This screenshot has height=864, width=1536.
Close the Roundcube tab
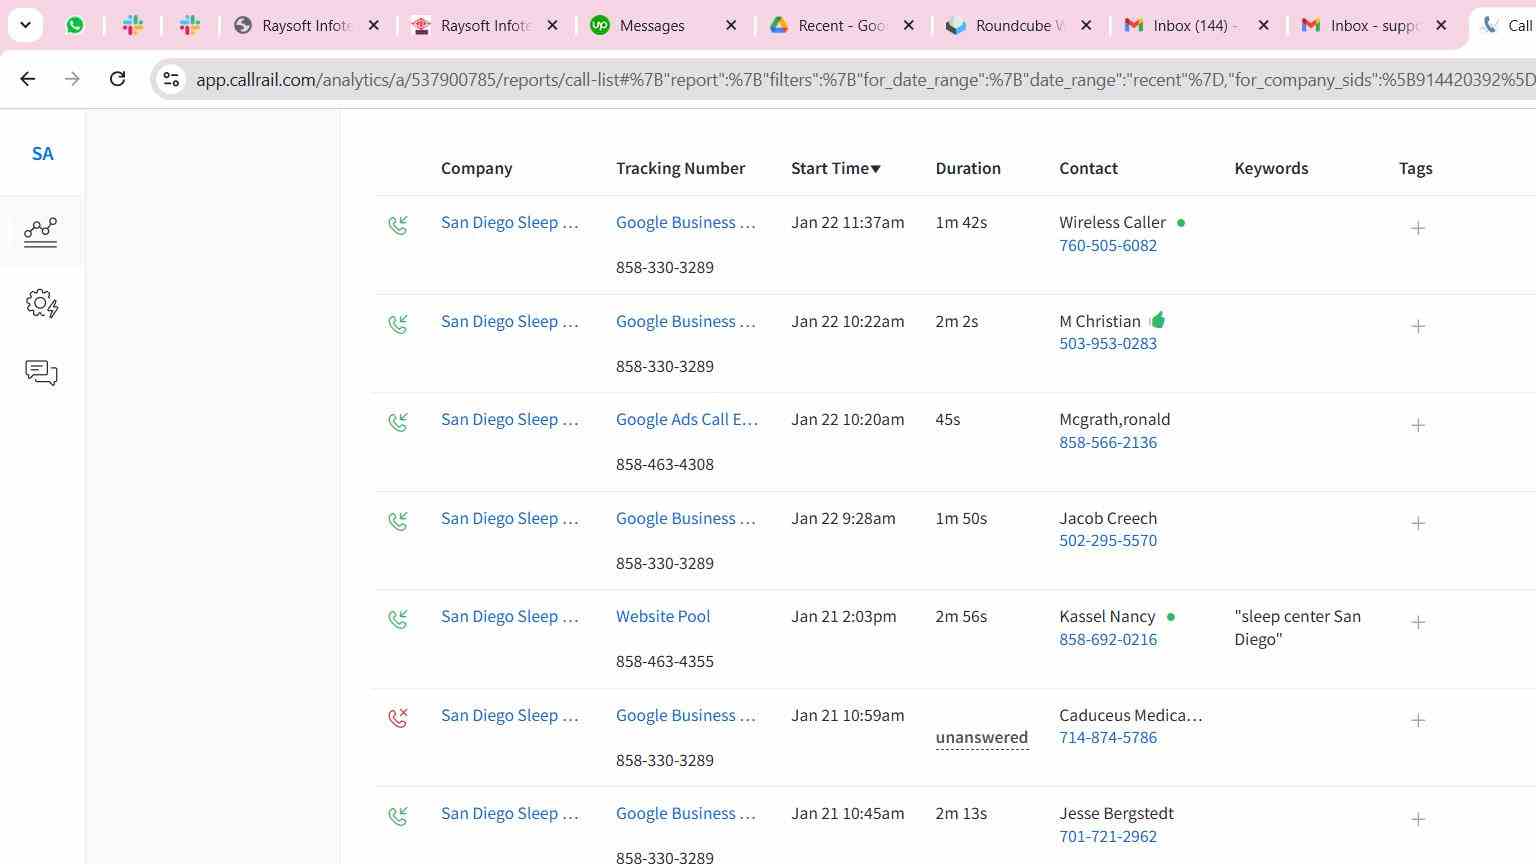click(x=1086, y=25)
